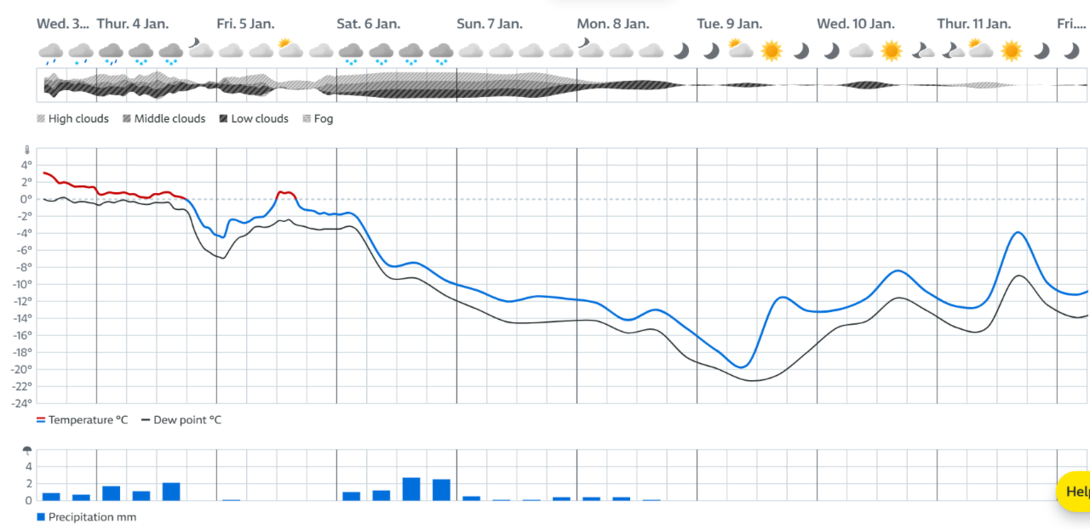Click the 0° label on the temperature axis
1090x529 pixels.
click(27, 199)
